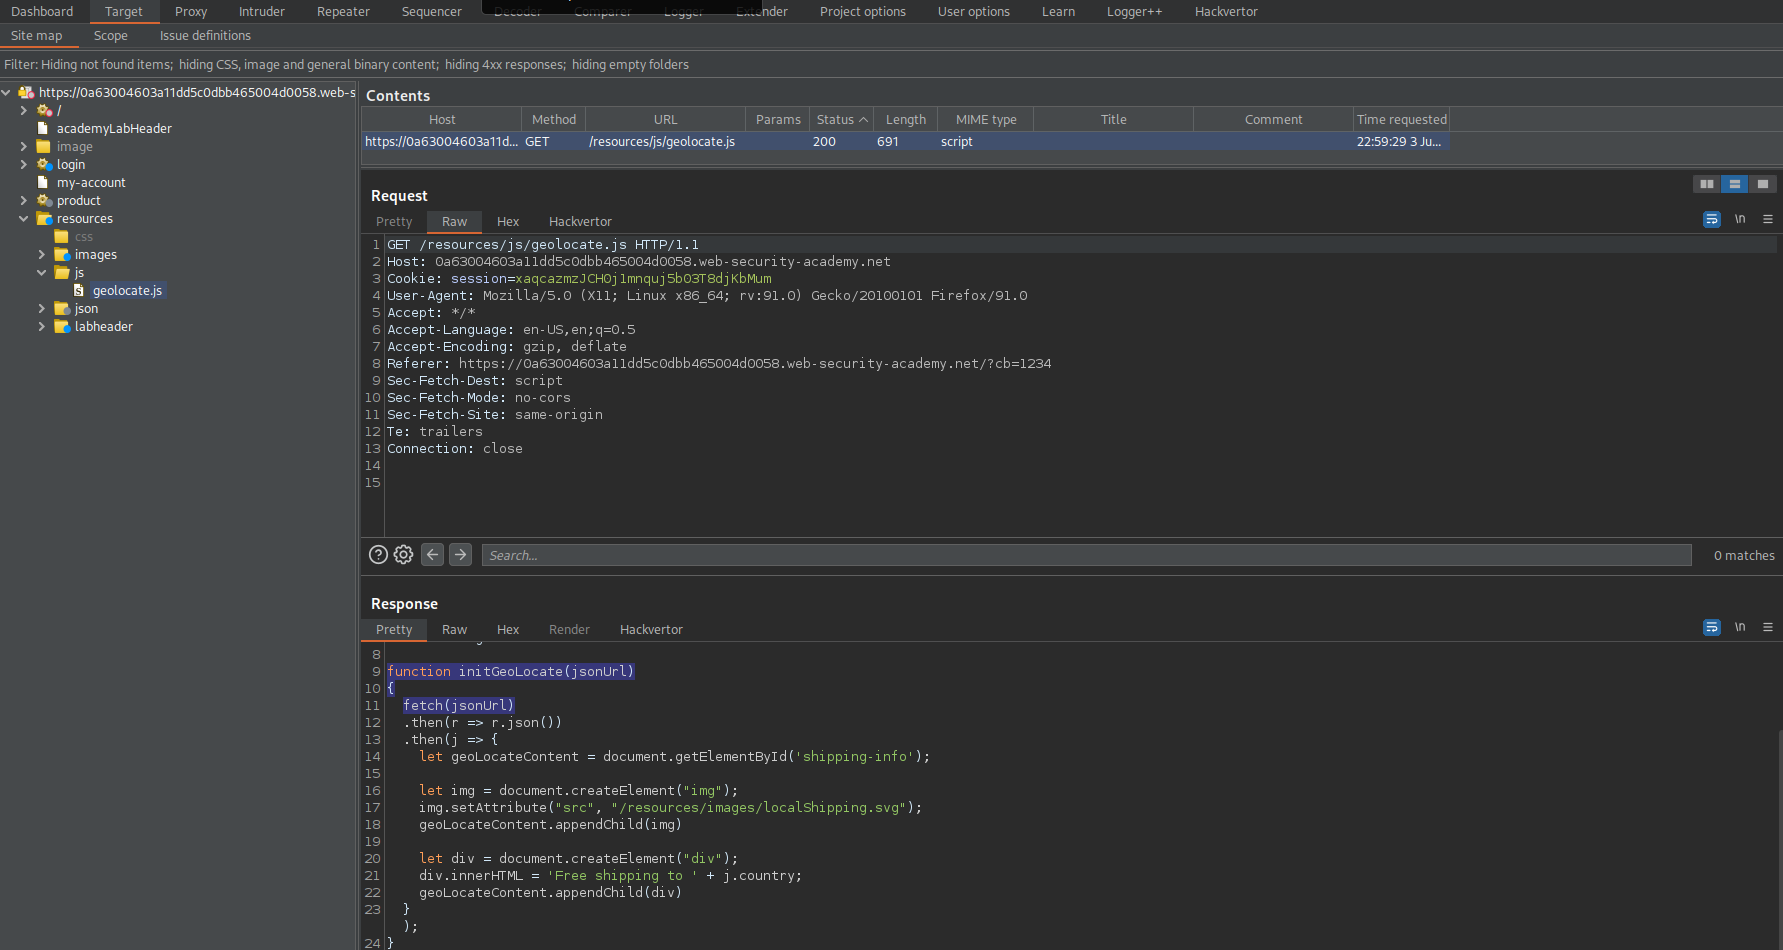Show Response in Raw view
The image size is (1783, 950).
coord(454,629)
